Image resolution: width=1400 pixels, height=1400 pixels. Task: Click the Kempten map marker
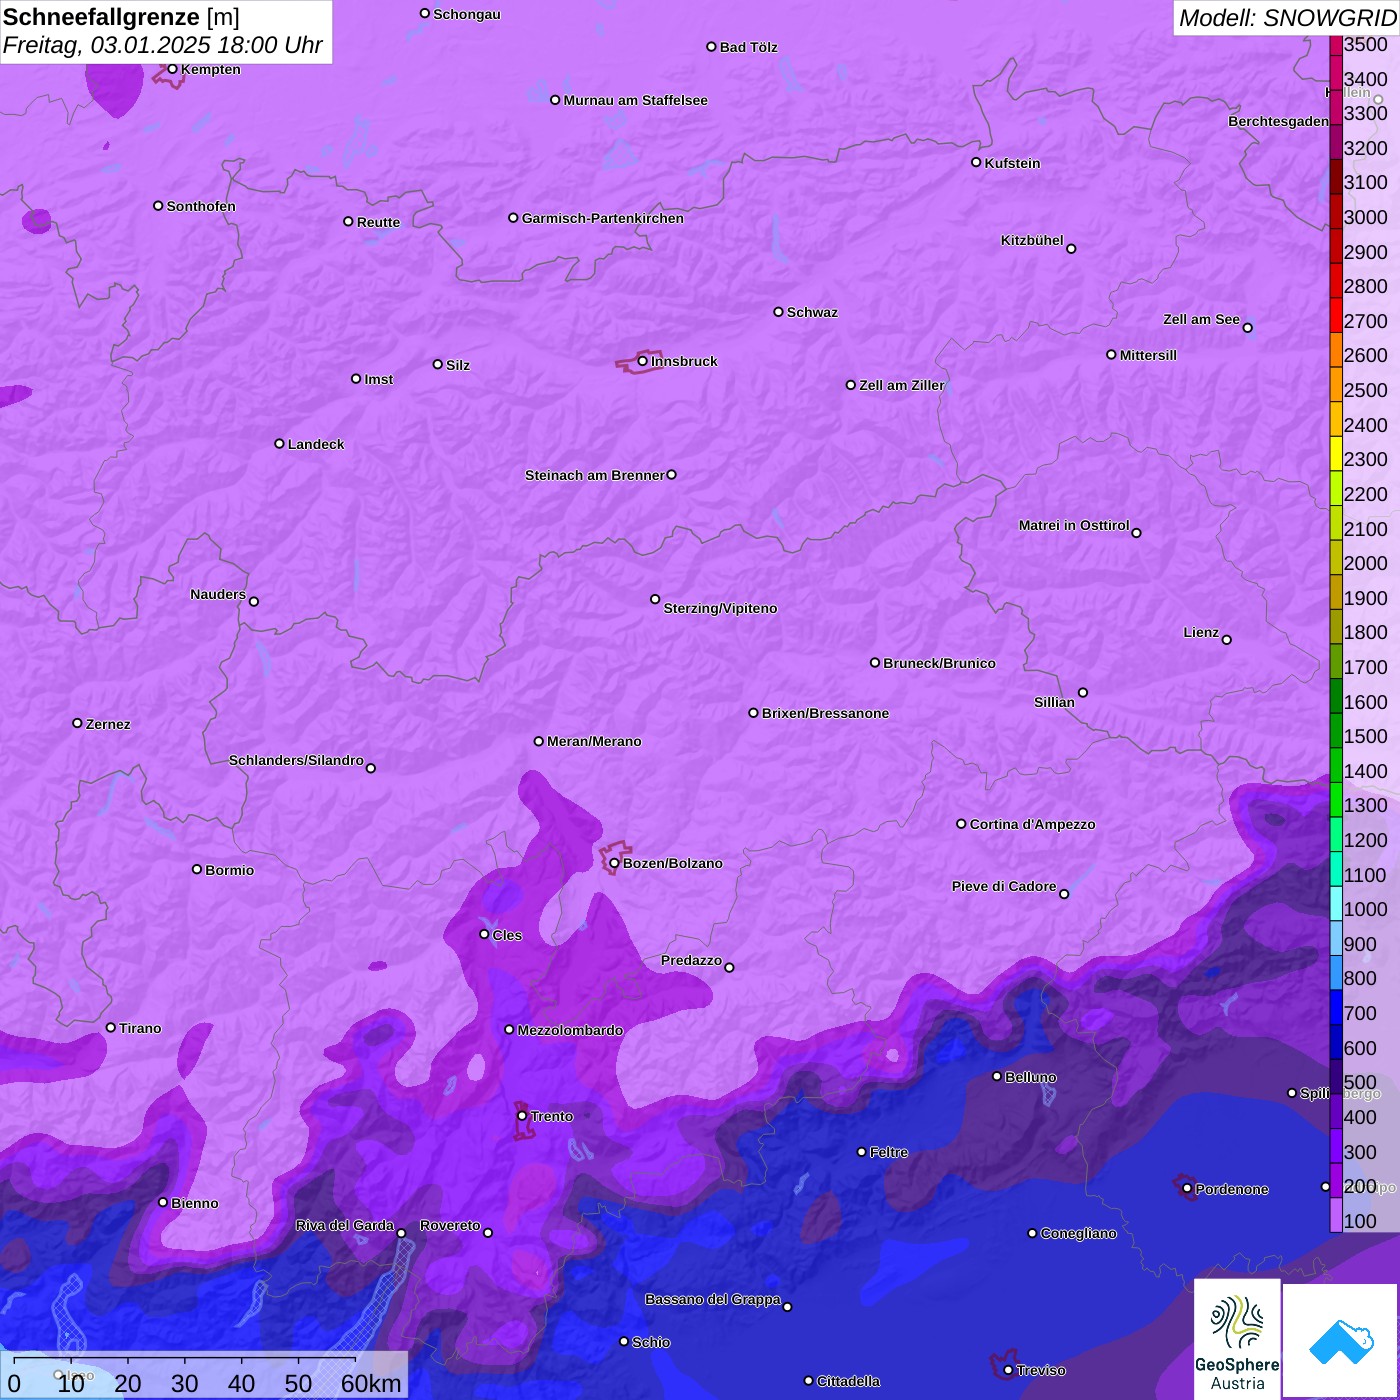tap(172, 69)
